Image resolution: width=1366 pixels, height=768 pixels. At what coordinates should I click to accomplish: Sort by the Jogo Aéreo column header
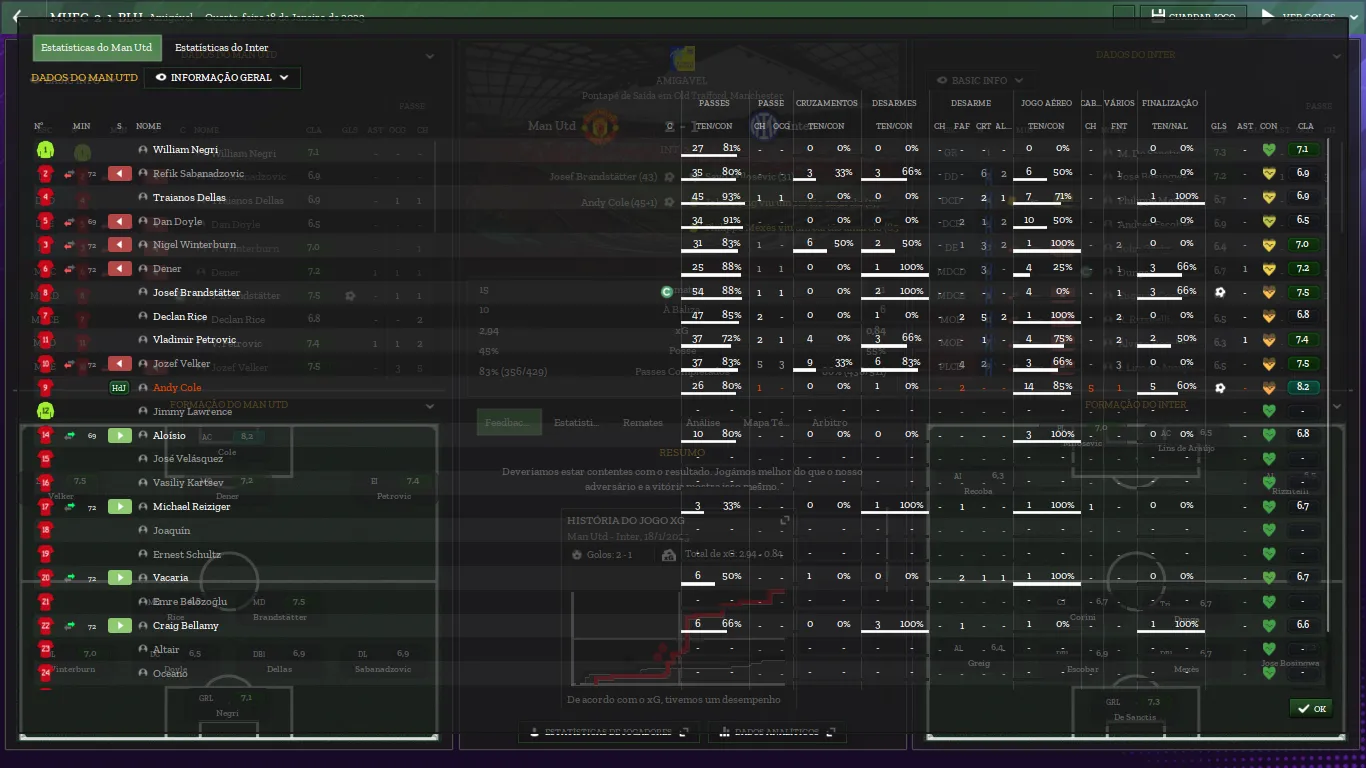(x=1046, y=103)
